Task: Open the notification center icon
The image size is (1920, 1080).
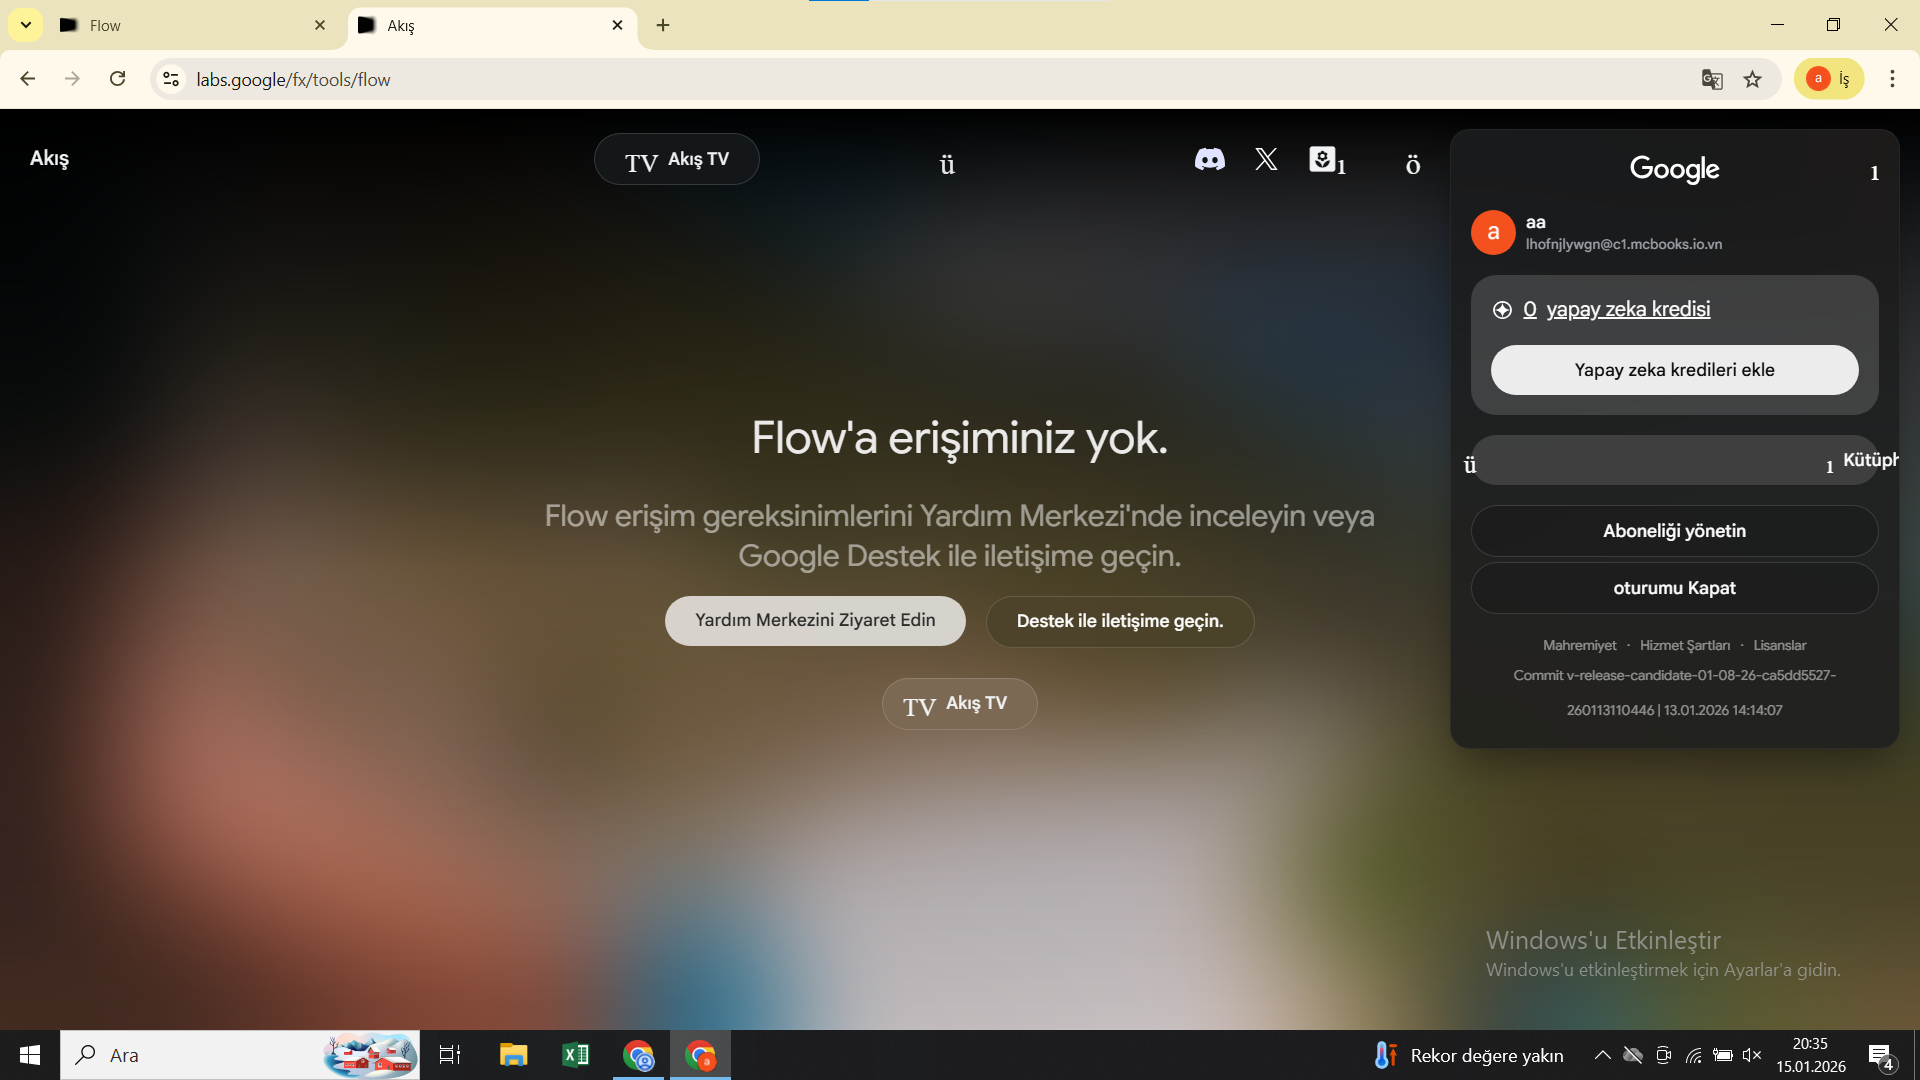Action: pyautogui.click(x=1881, y=1055)
